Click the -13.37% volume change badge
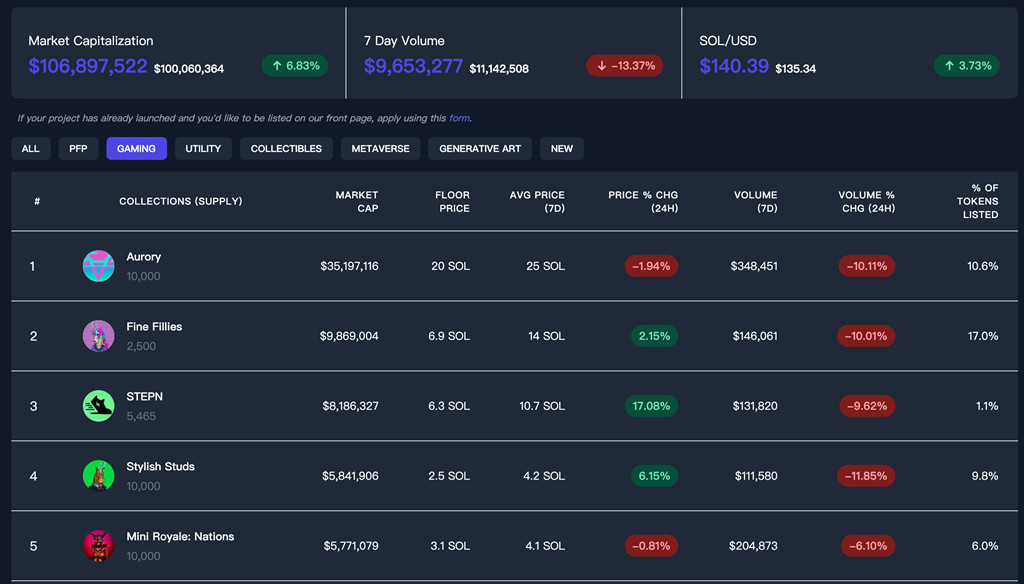1024x584 pixels. (x=625, y=65)
